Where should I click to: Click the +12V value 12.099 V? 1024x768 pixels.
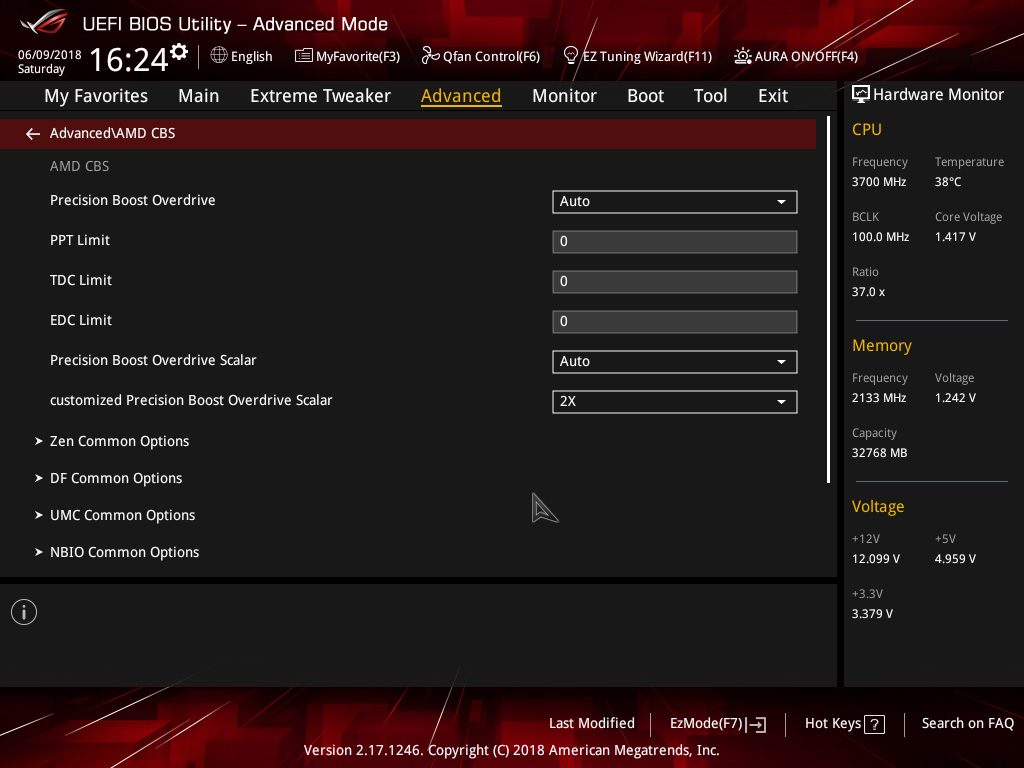click(876, 558)
